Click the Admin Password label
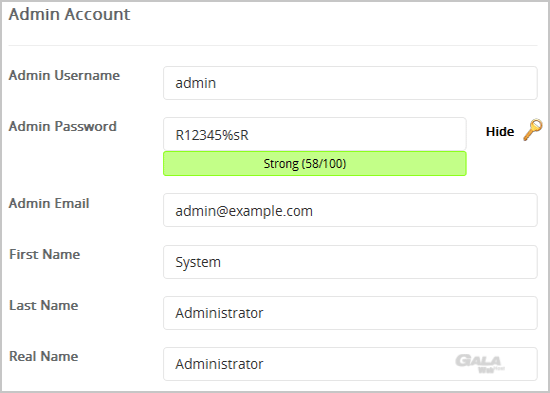Image resolution: width=550 pixels, height=393 pixels. [x=62, y=126]
